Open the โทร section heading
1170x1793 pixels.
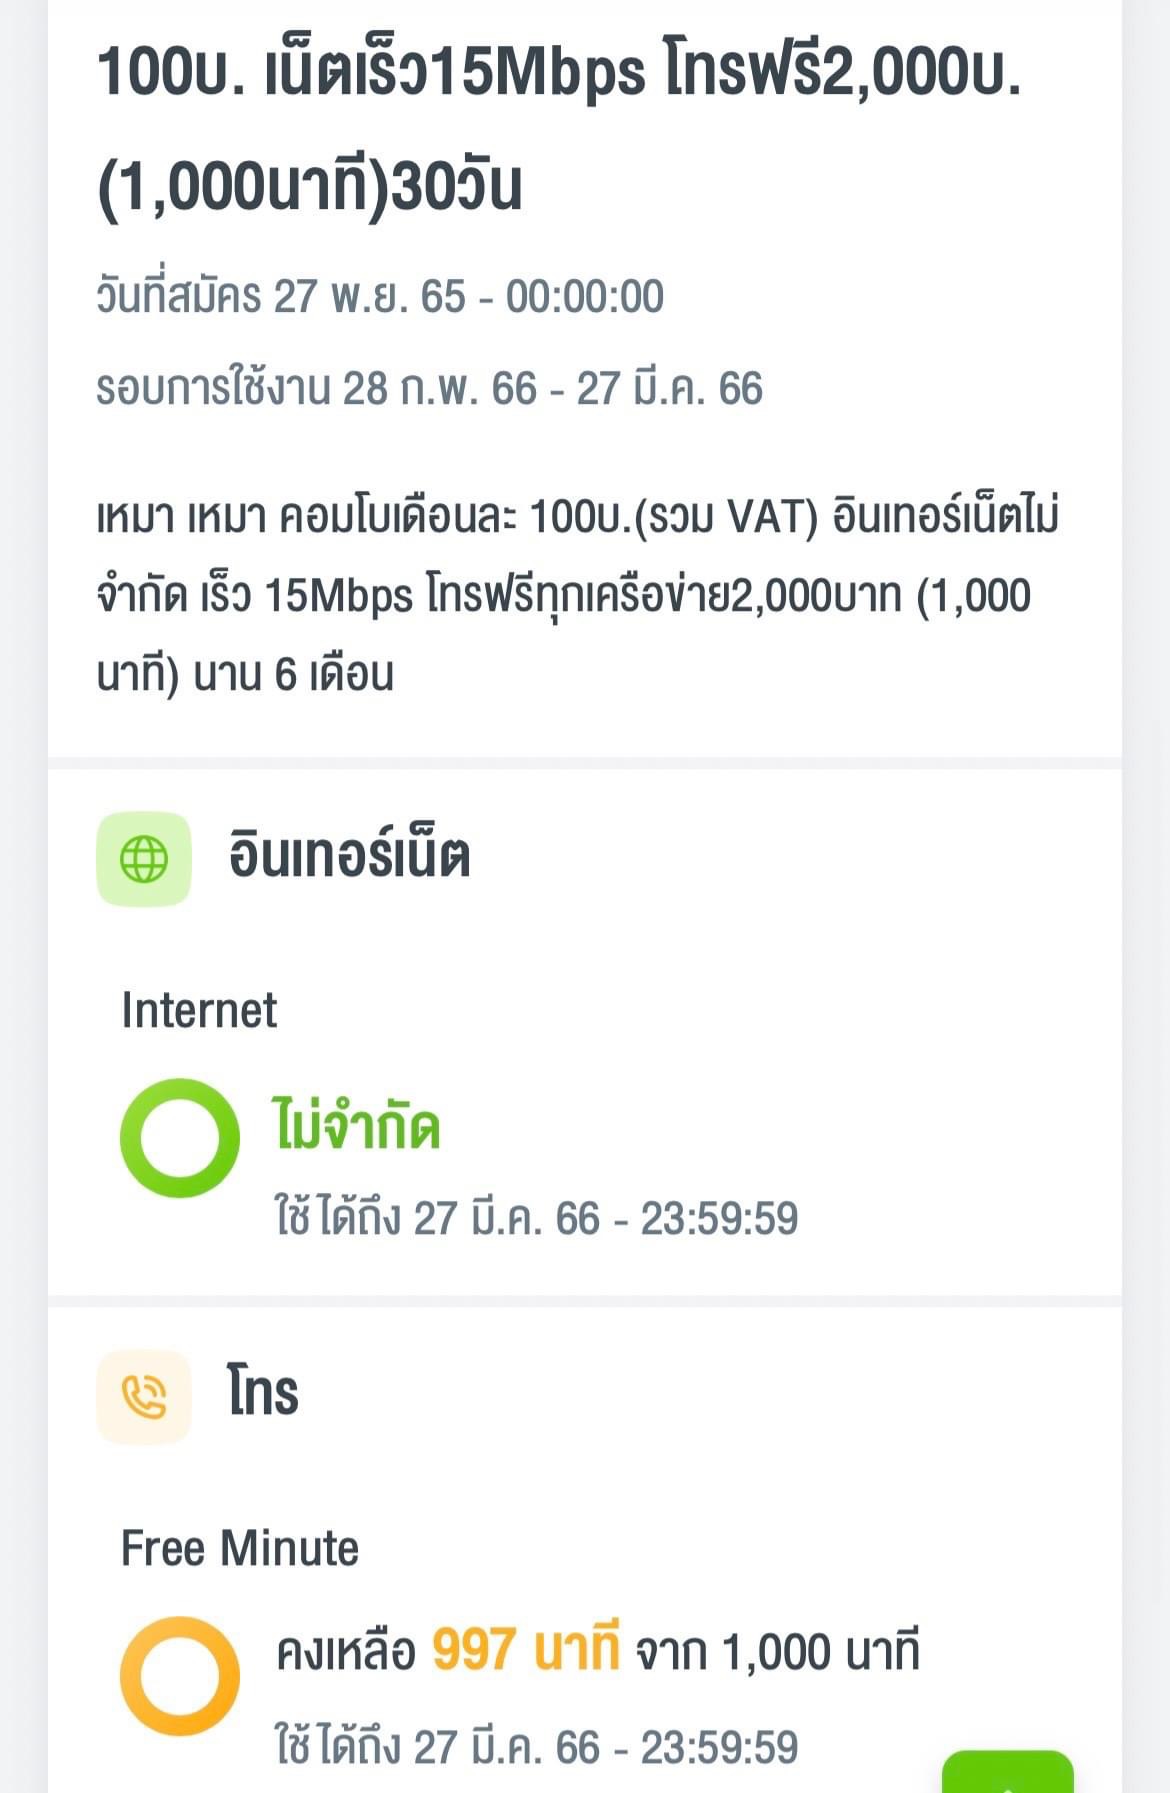pyautogui.click(x=263, y=1392)
